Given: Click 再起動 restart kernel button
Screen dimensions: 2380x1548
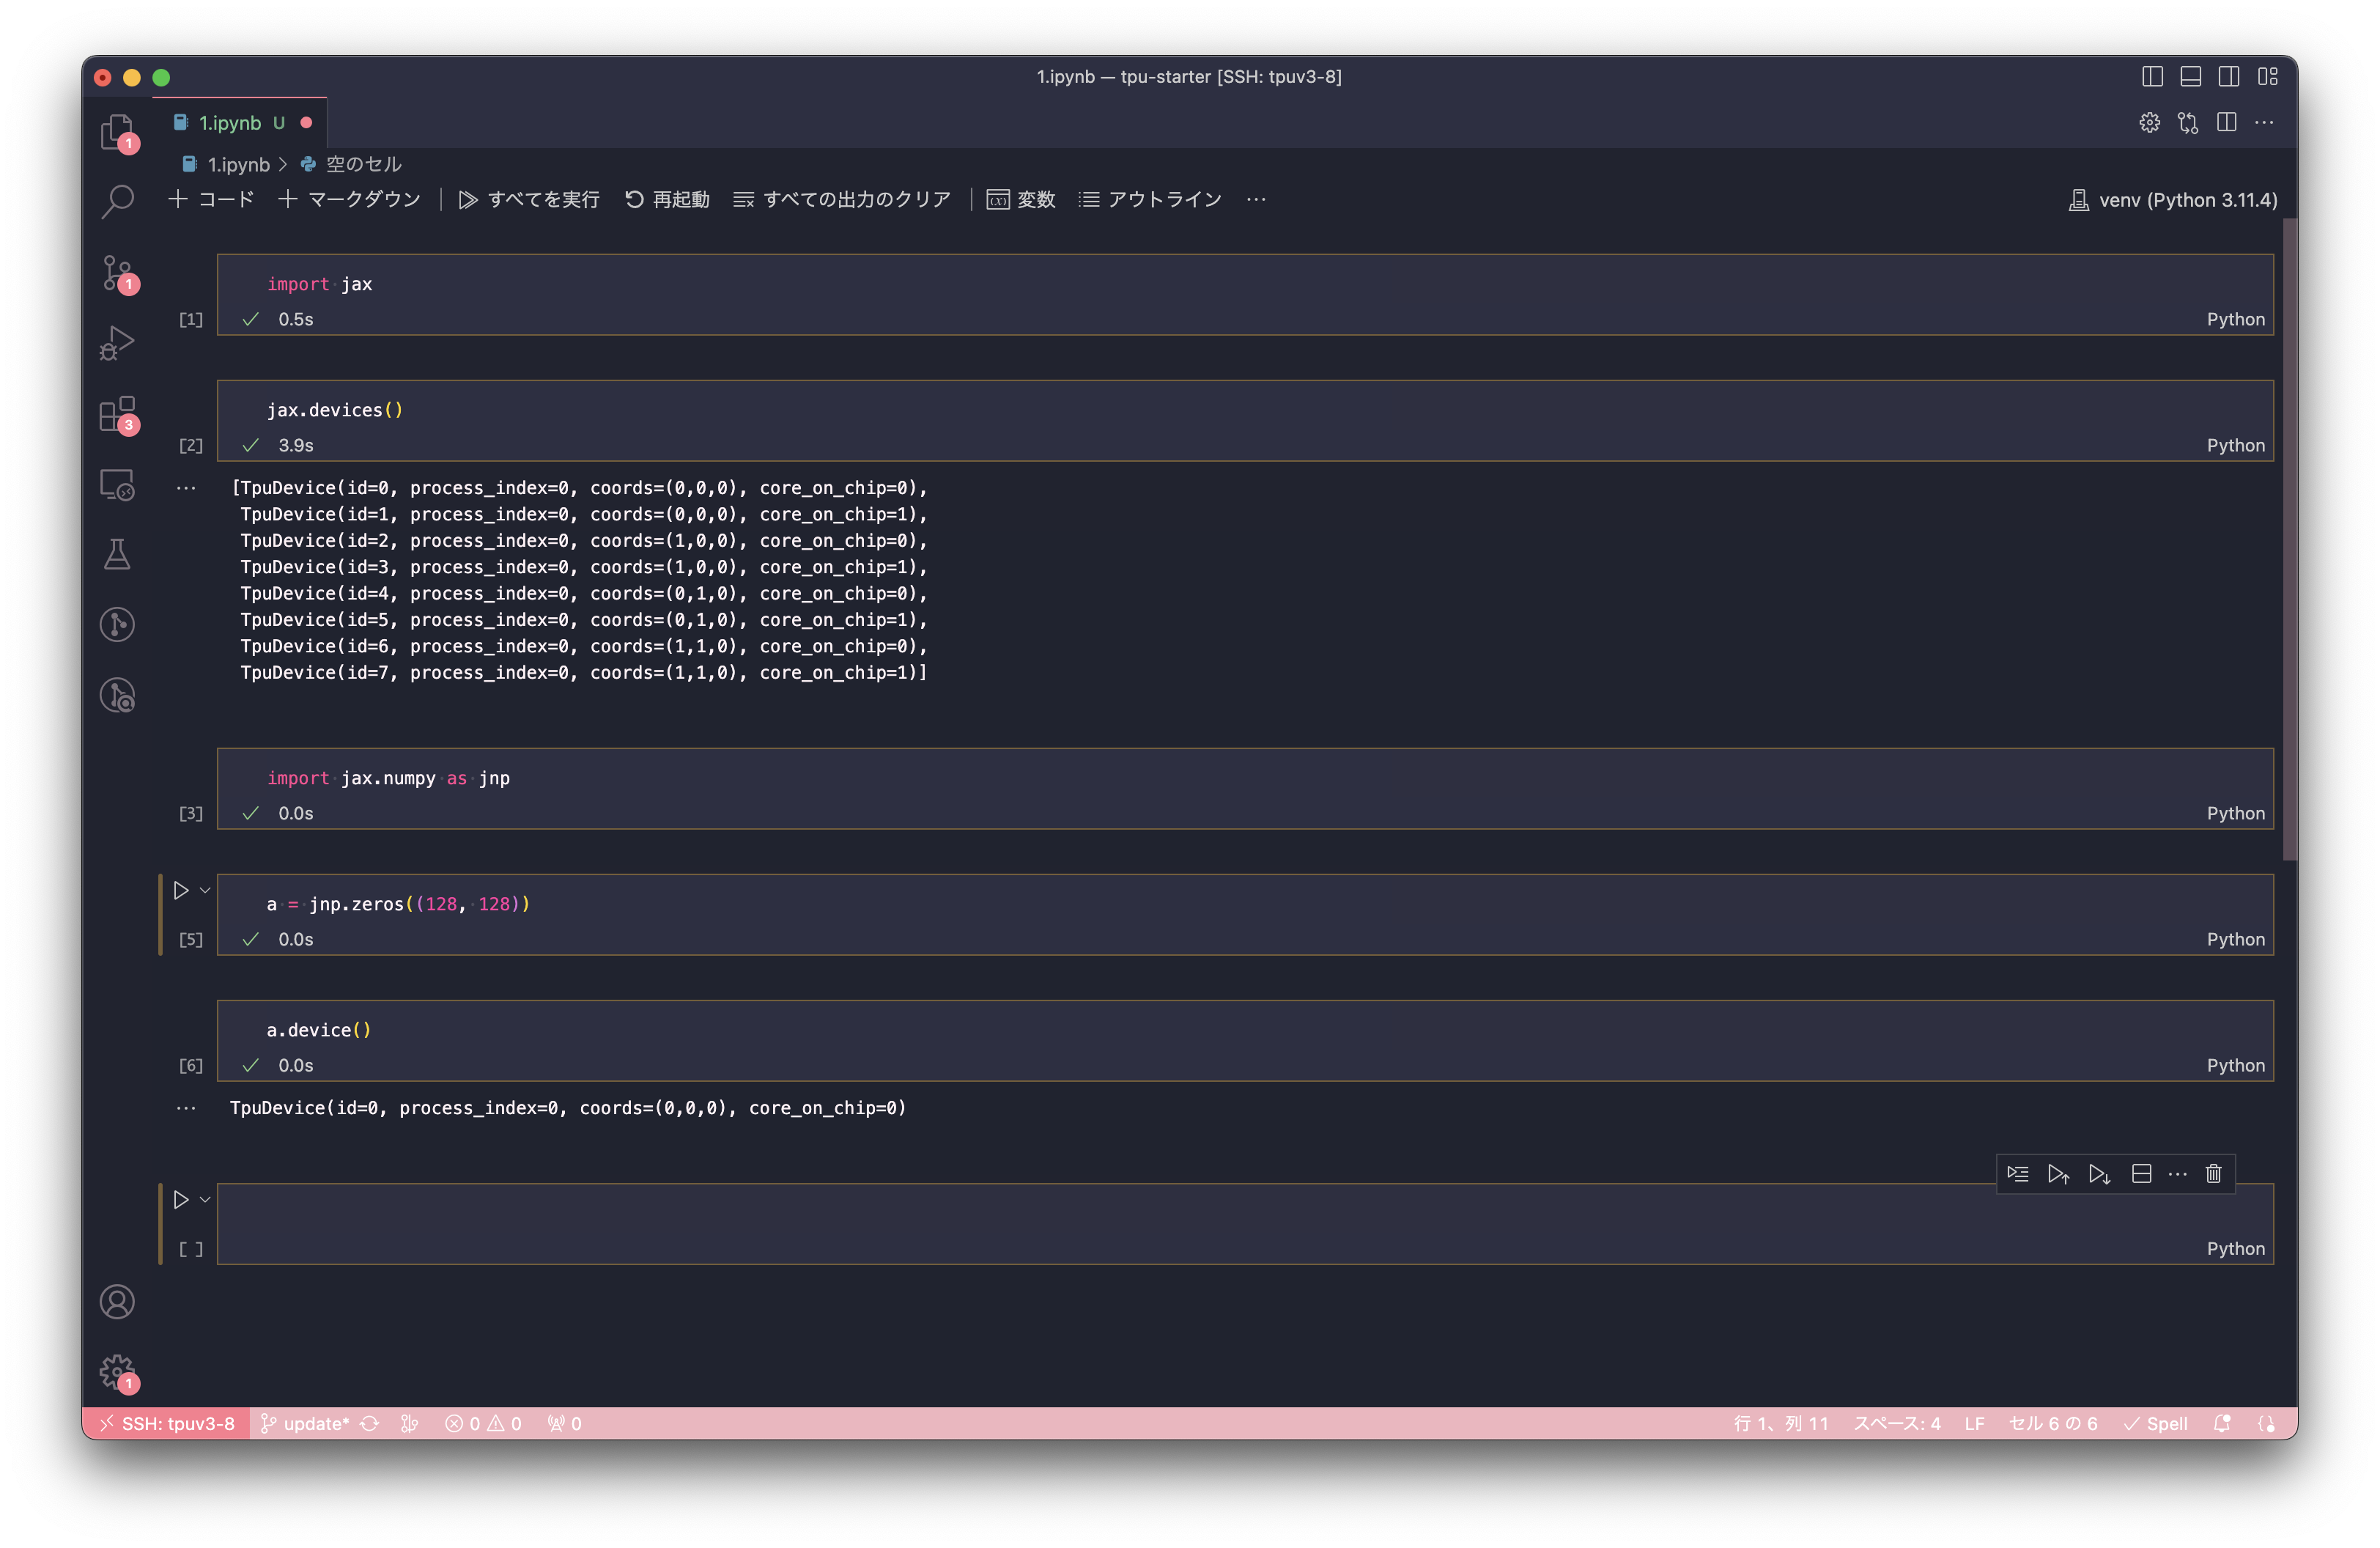Looking at the screenshot, I should [667, 200].
